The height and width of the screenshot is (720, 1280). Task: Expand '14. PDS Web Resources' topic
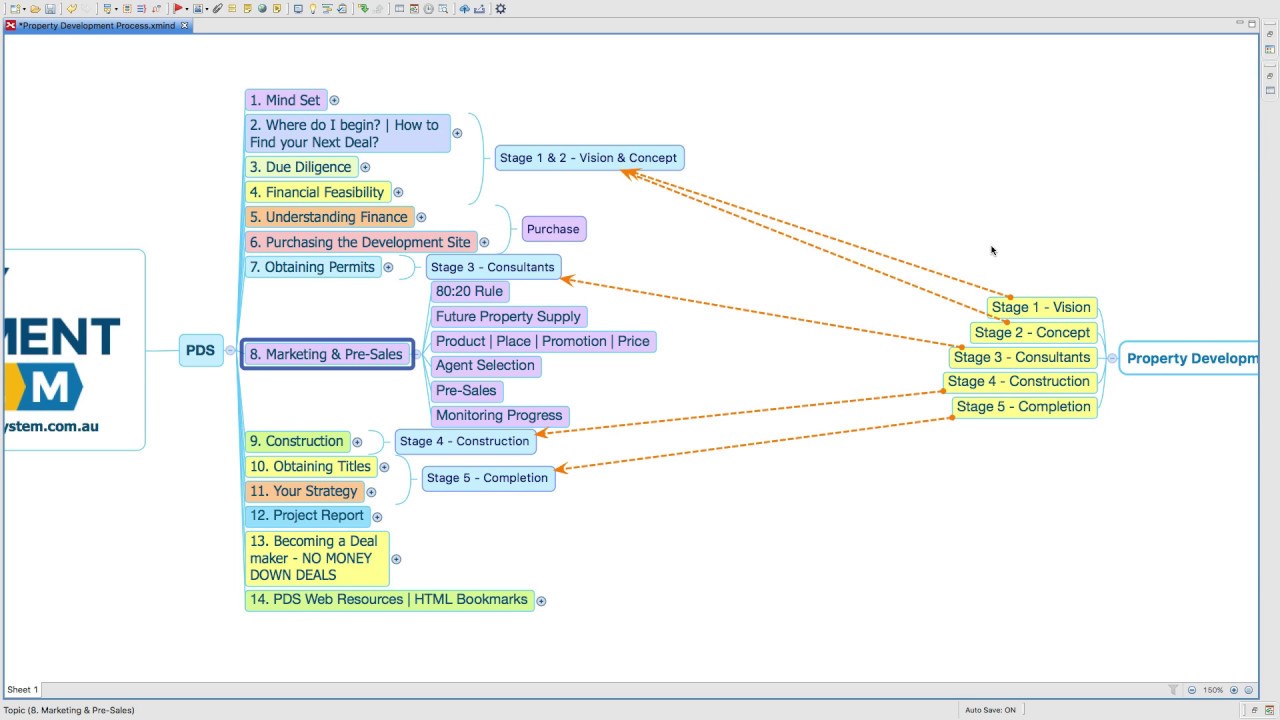coord(541,601)
